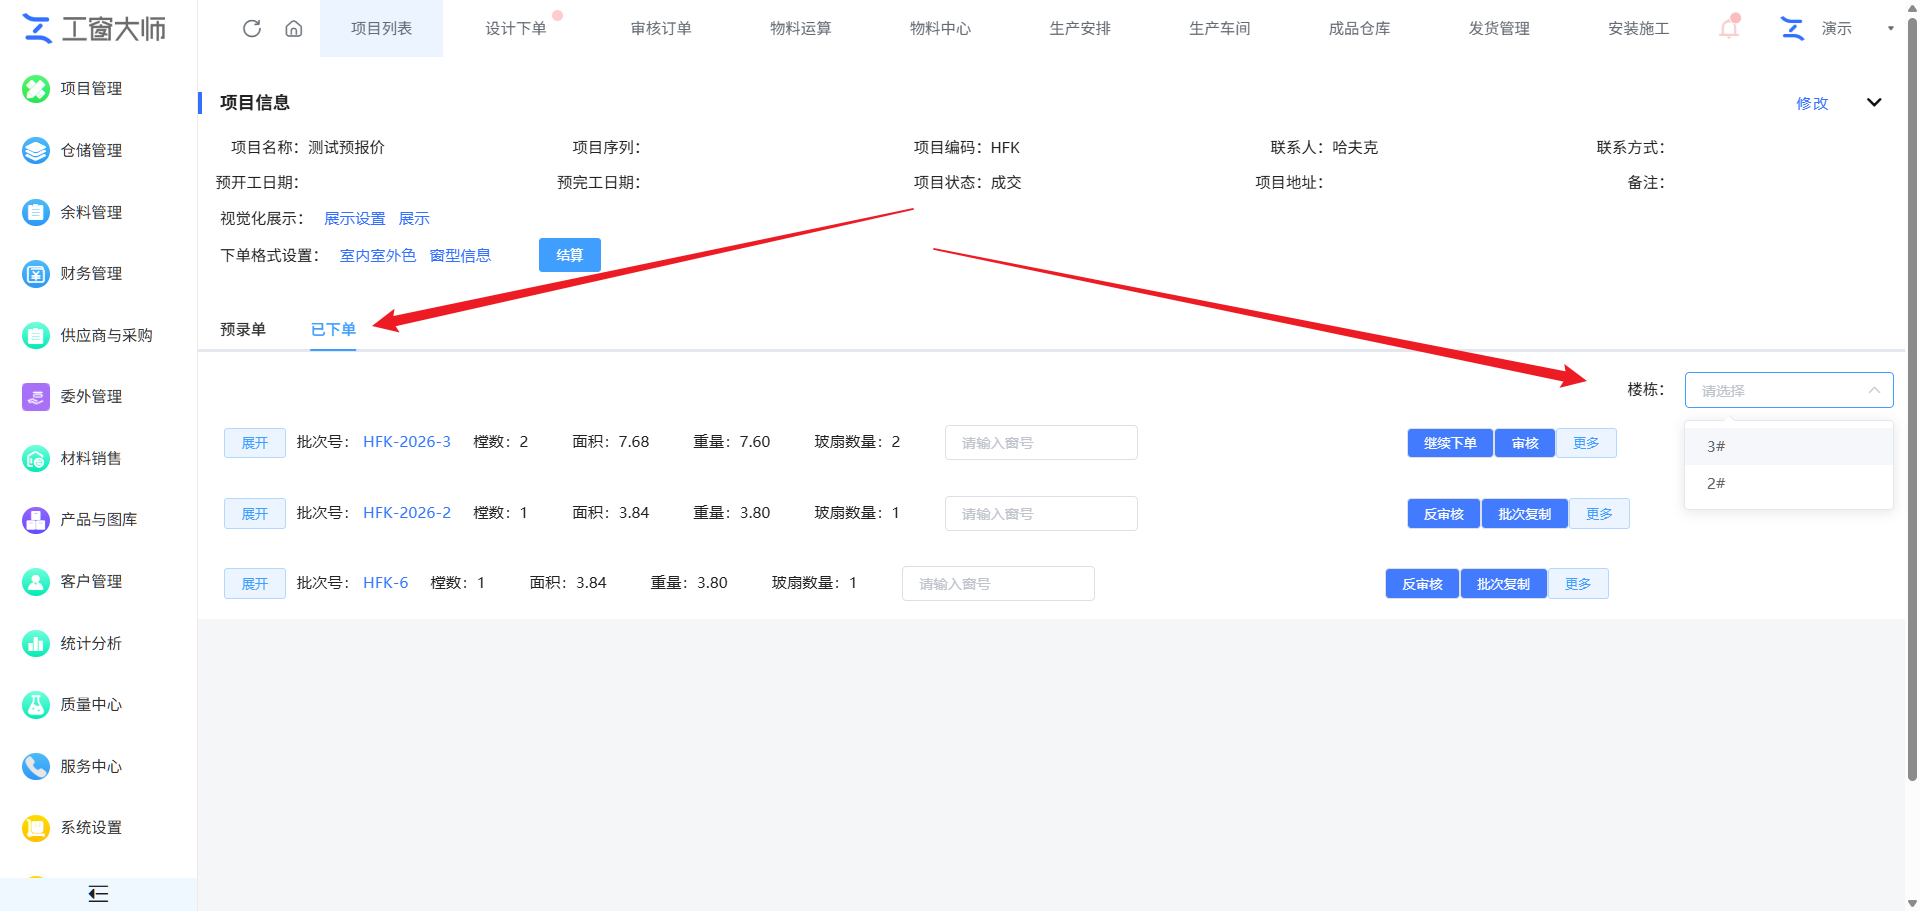Expand batch HFK-2026-3 with 展开
This screenshot has height=911, width=1920.
[255, 443]
